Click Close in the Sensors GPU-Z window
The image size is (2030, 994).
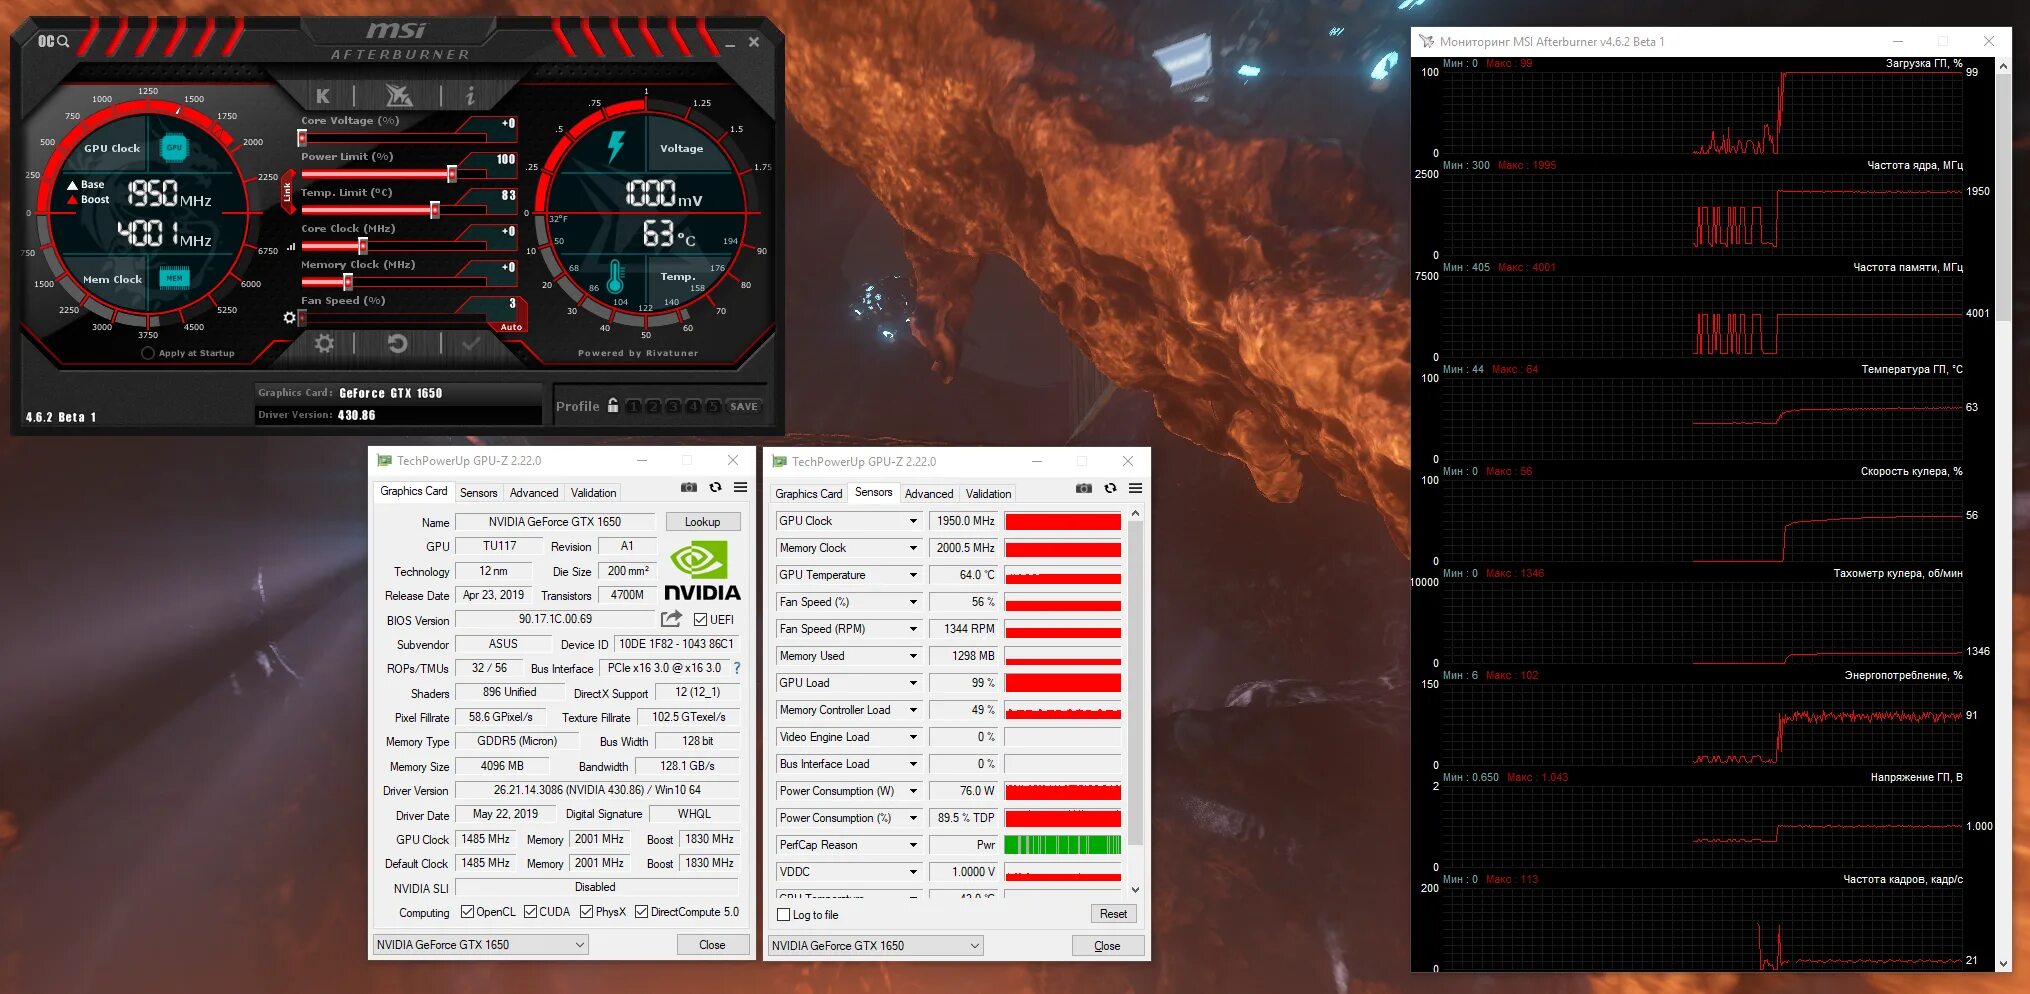pos(1107,946)
